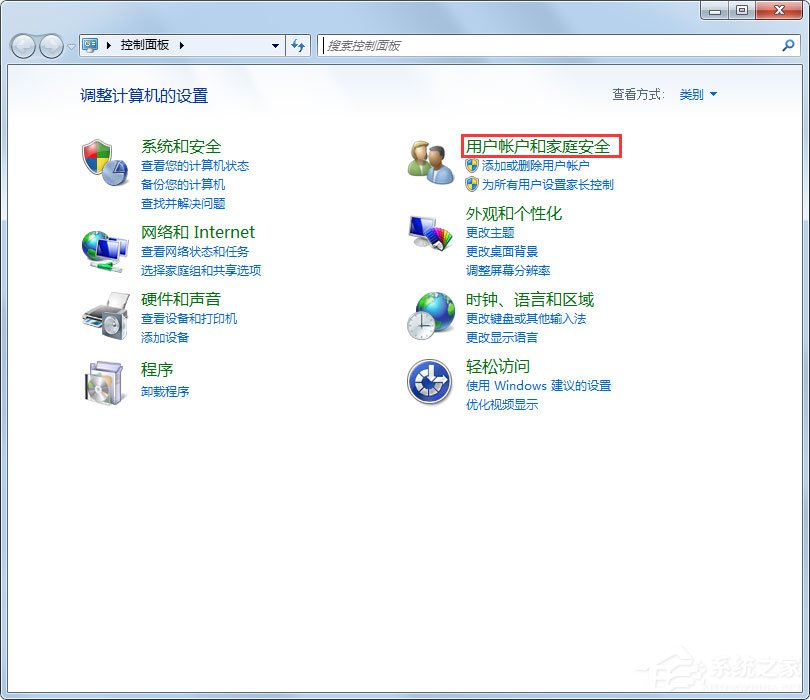This screenshot has width=810, height=700.
Task: Click inside the 搜索控制面板 search field
Action: click(550, 45)
